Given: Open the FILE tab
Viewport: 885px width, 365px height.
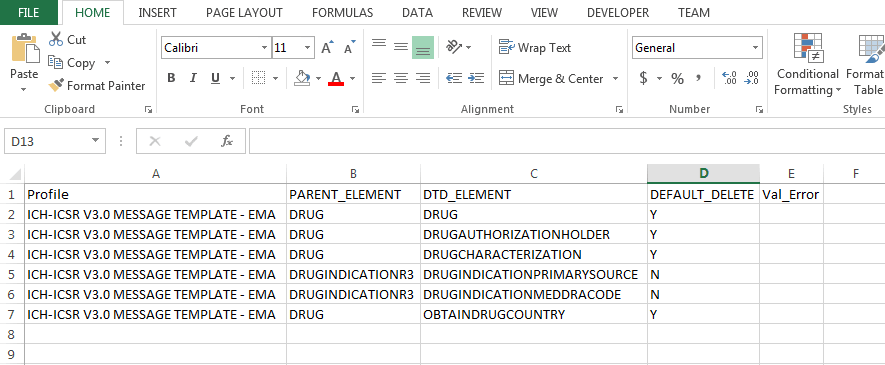Looking at the screenshot, I should pos(28,12).
